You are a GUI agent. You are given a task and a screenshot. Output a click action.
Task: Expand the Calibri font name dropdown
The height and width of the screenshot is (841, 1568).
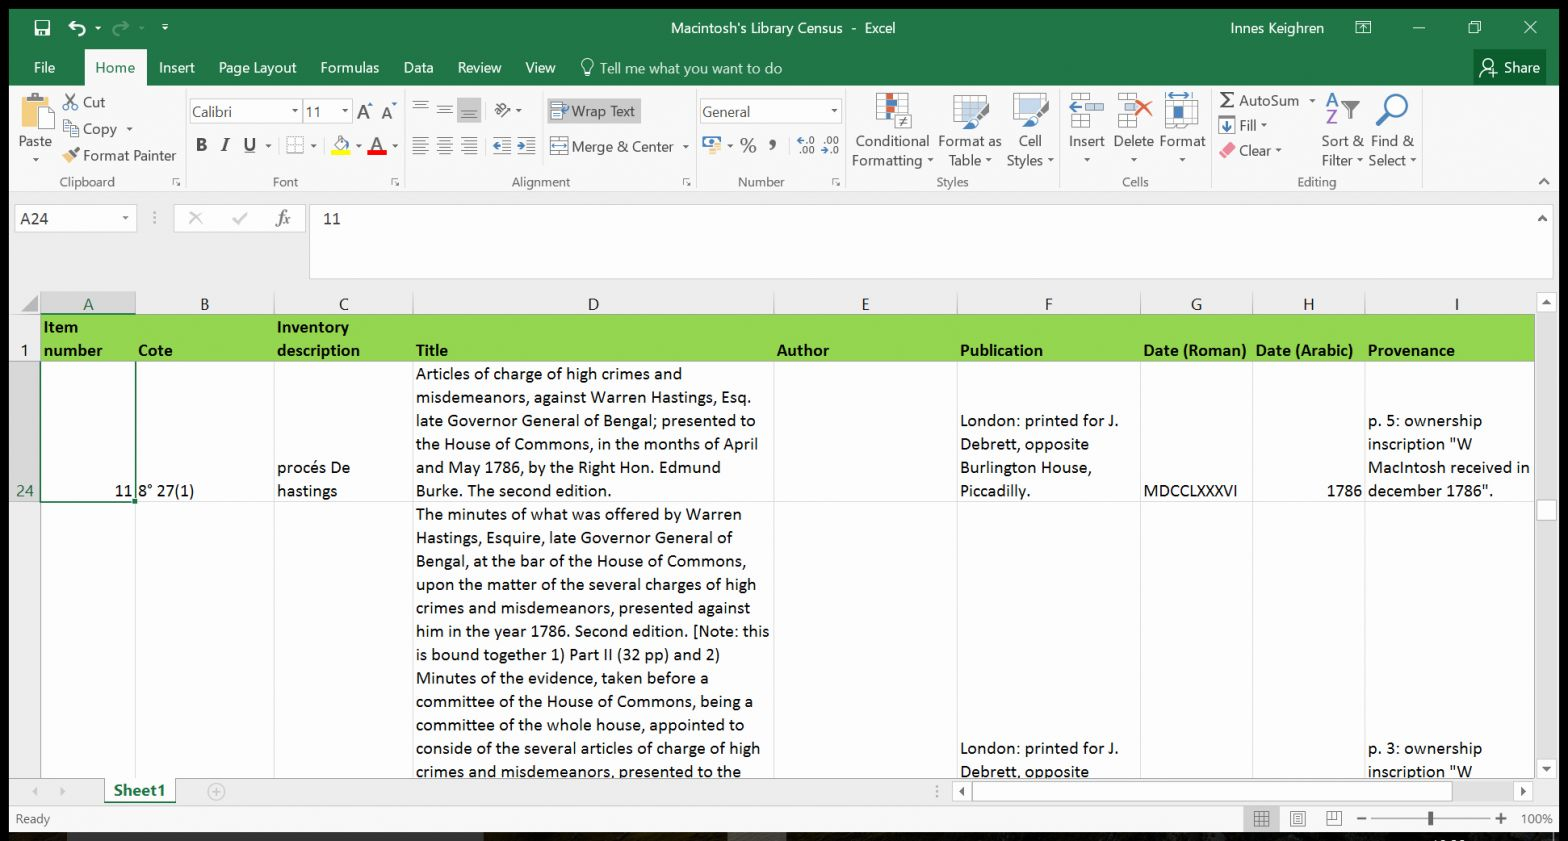point(295,111)
